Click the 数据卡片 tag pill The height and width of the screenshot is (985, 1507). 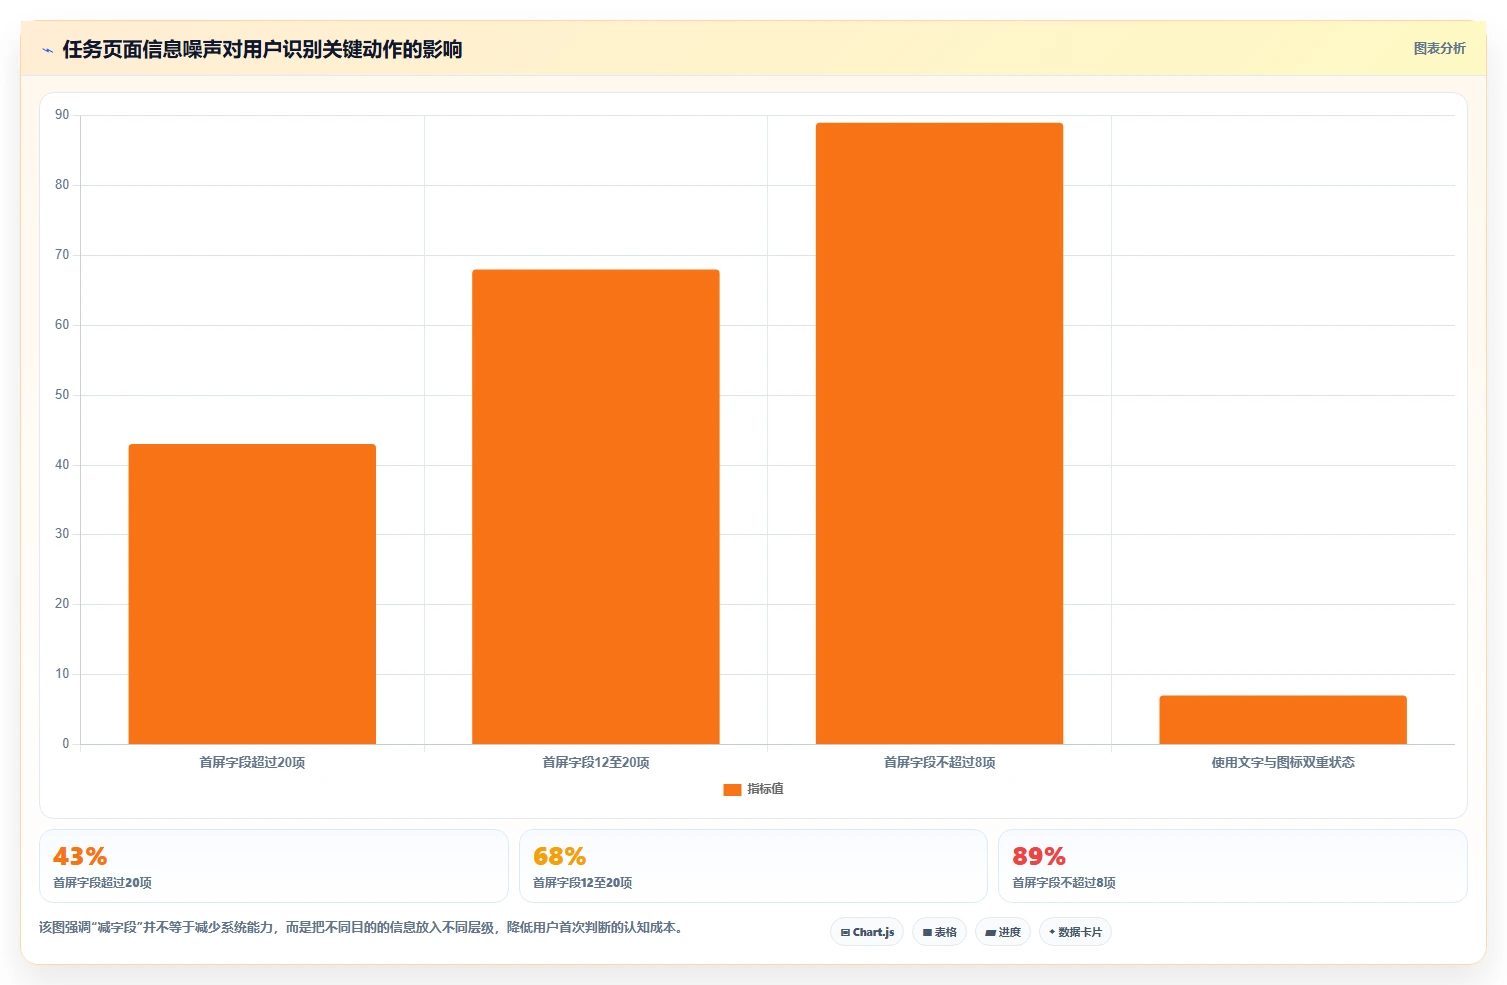pos(1075,932)
